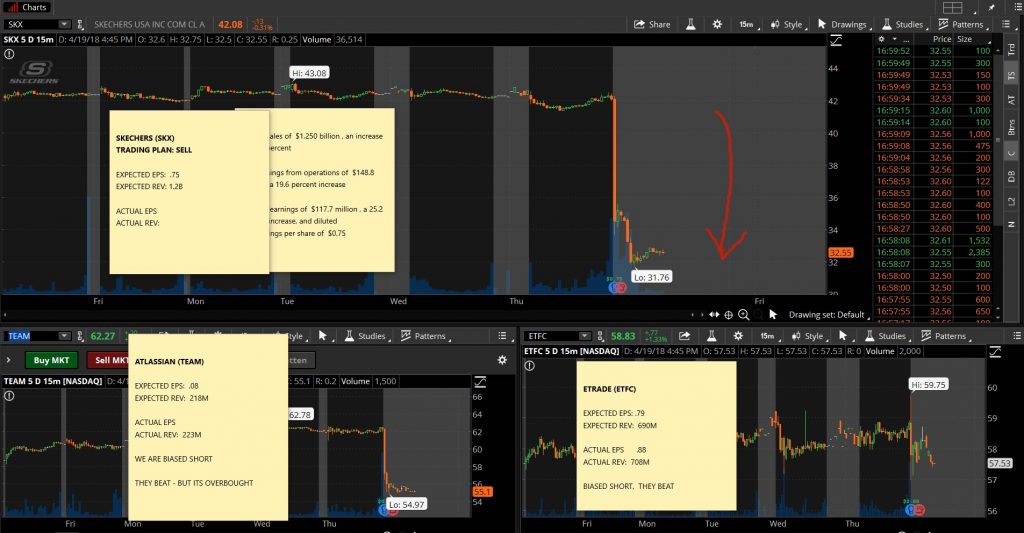The height and width of the screenshot is (533, 1024).
Task: Select pointer tool beside Drawing set
Action: [773, 315]
